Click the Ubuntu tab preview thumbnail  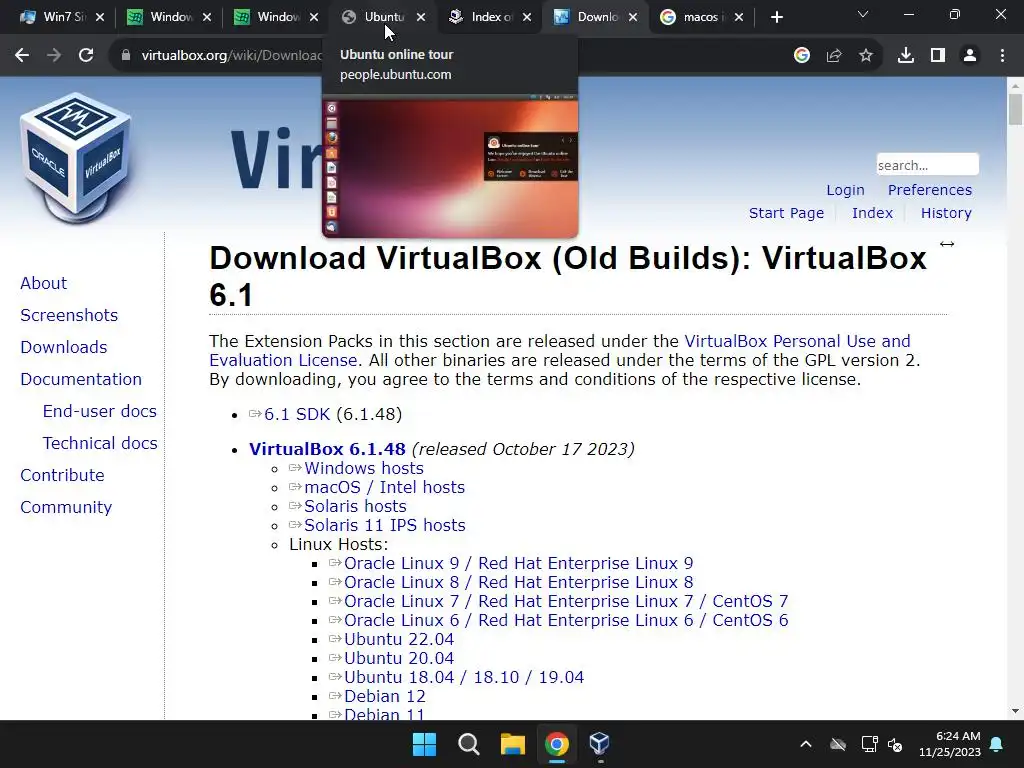pos(450,166)
